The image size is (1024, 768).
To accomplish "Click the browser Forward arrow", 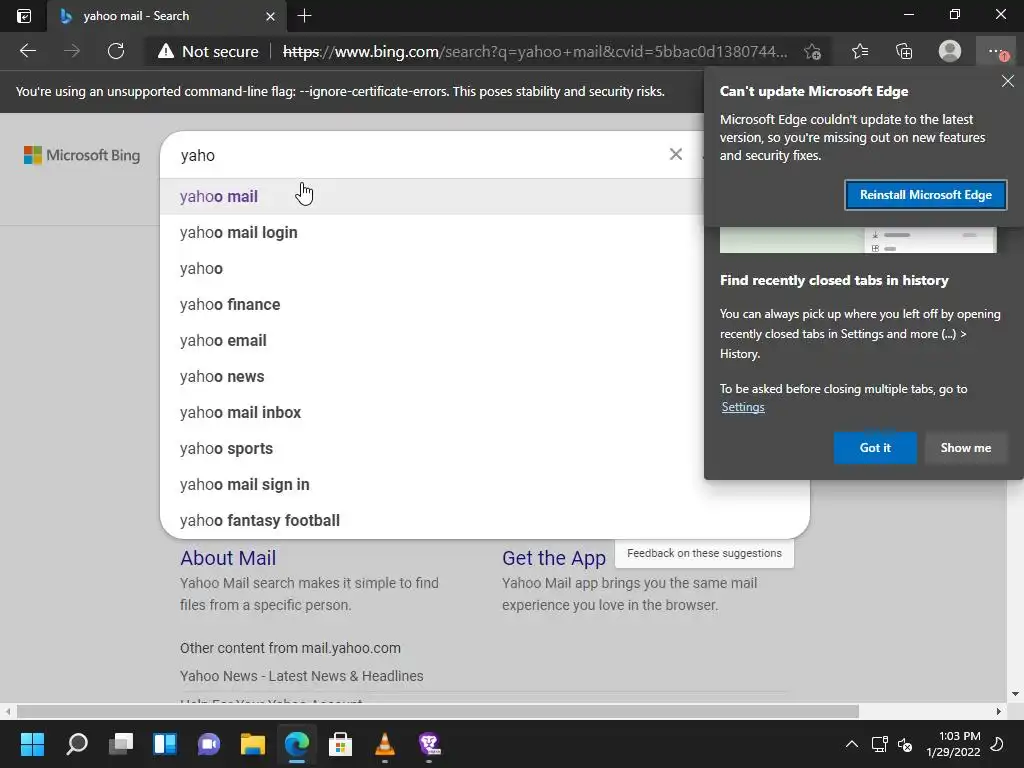I will pos(72,51).
